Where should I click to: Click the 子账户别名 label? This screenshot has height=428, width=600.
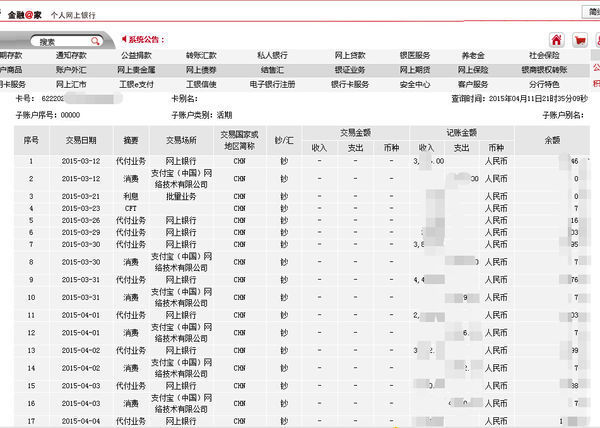[563, 115]
